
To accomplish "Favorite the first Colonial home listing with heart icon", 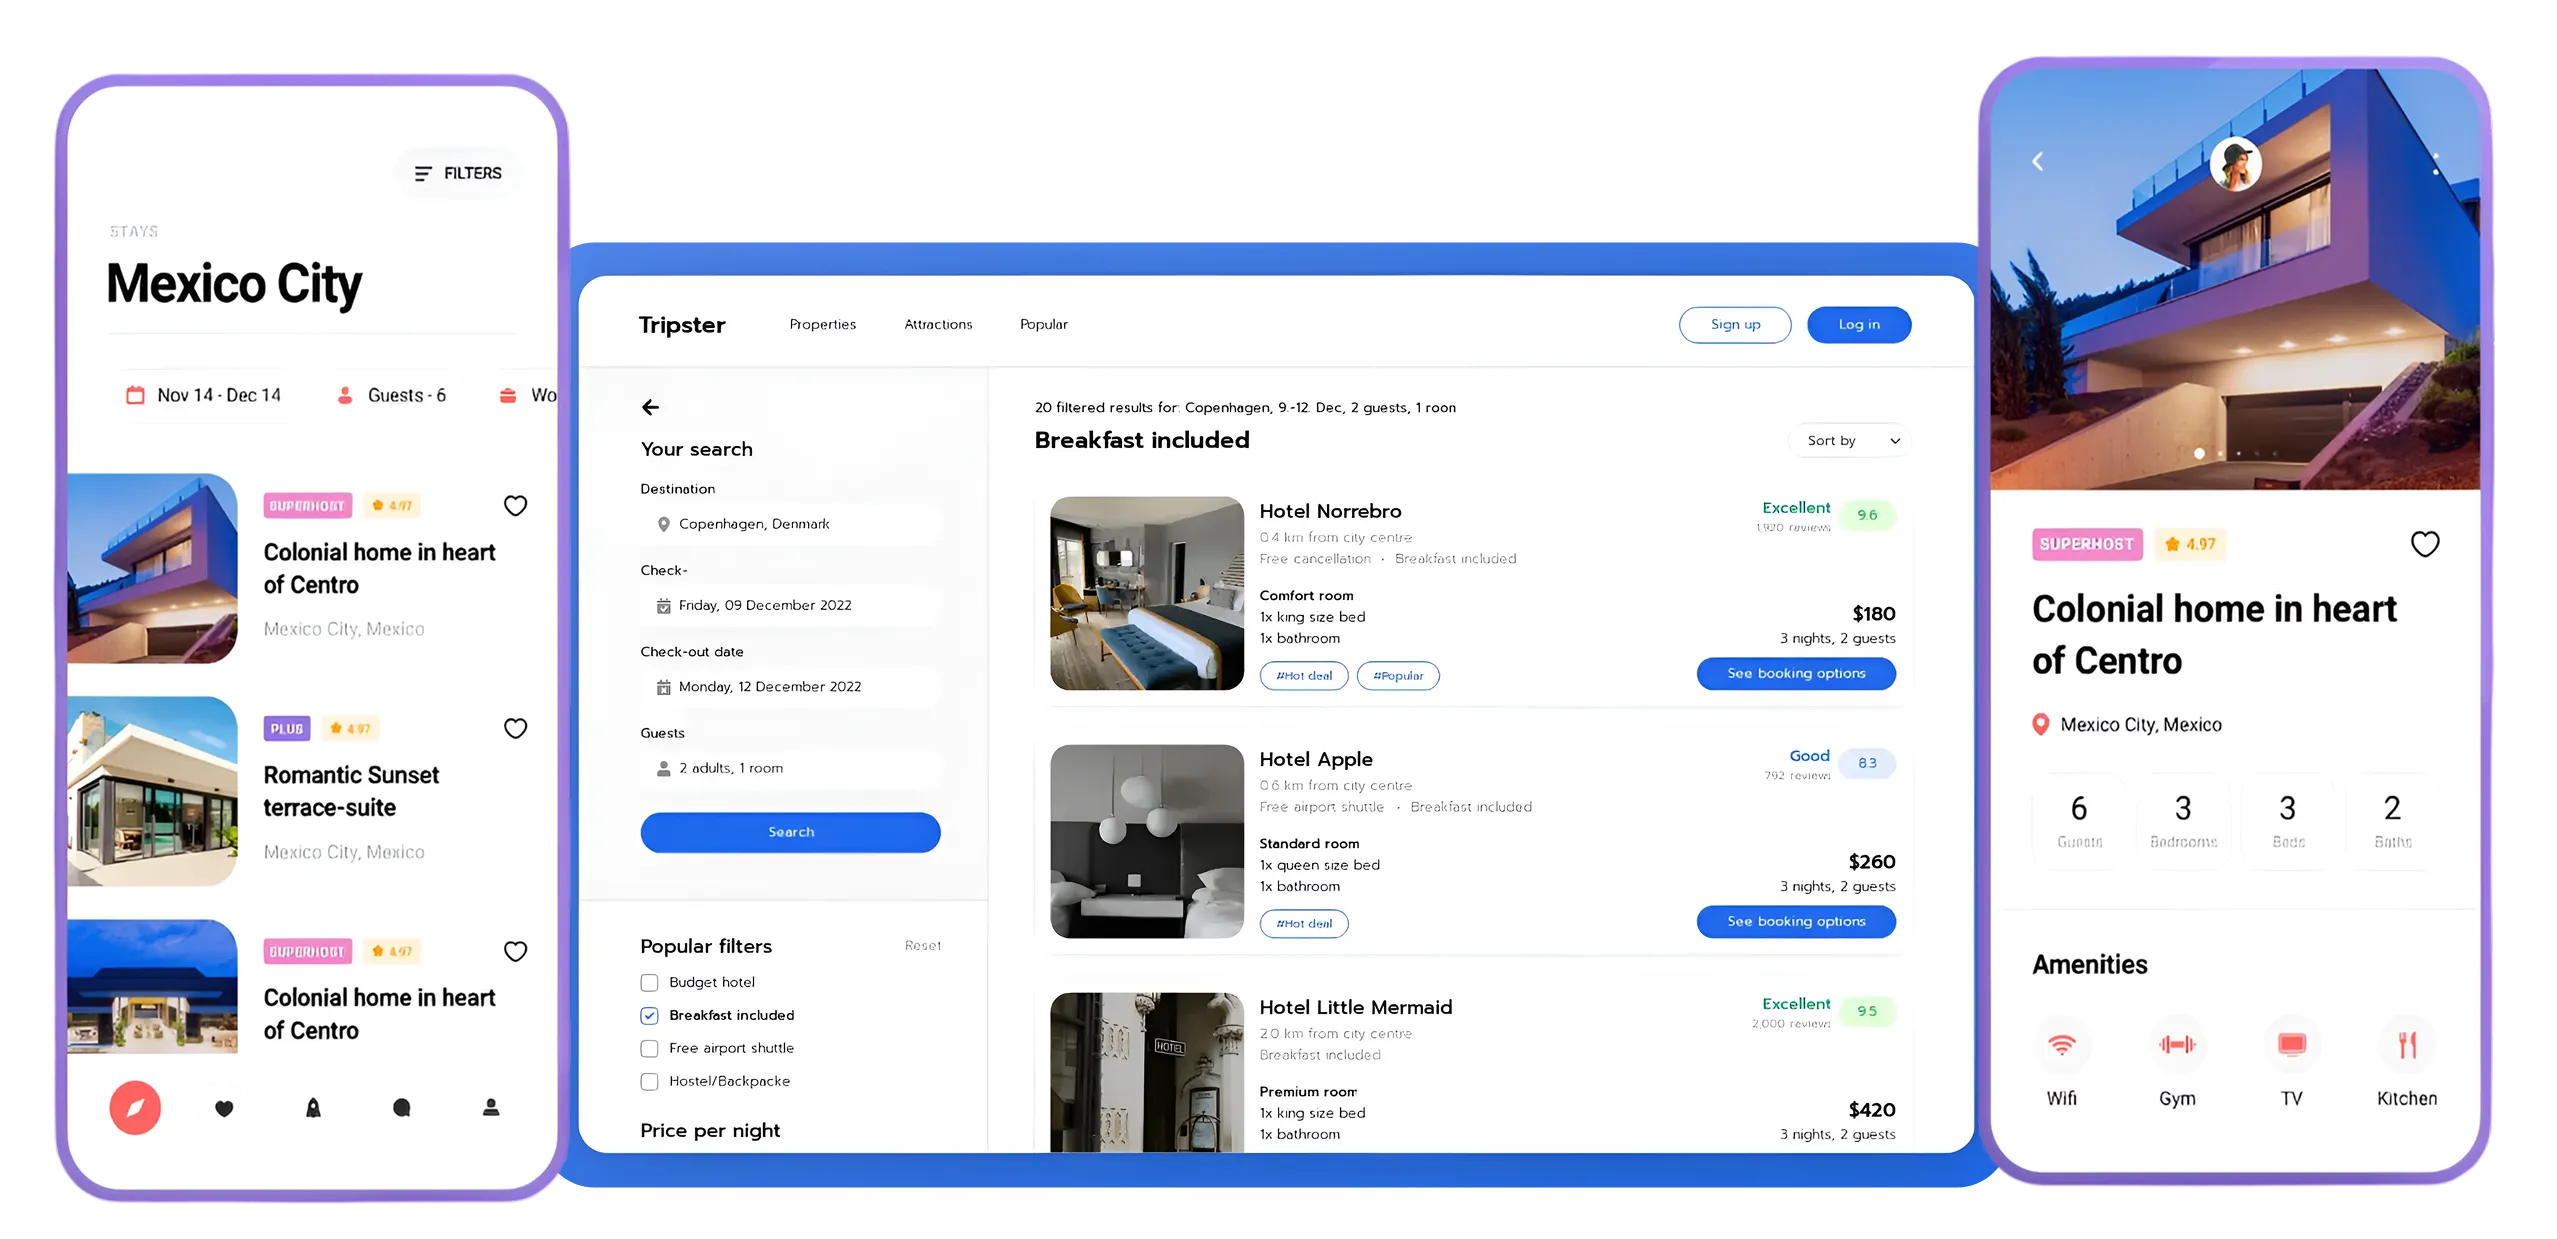I will 515,506.
